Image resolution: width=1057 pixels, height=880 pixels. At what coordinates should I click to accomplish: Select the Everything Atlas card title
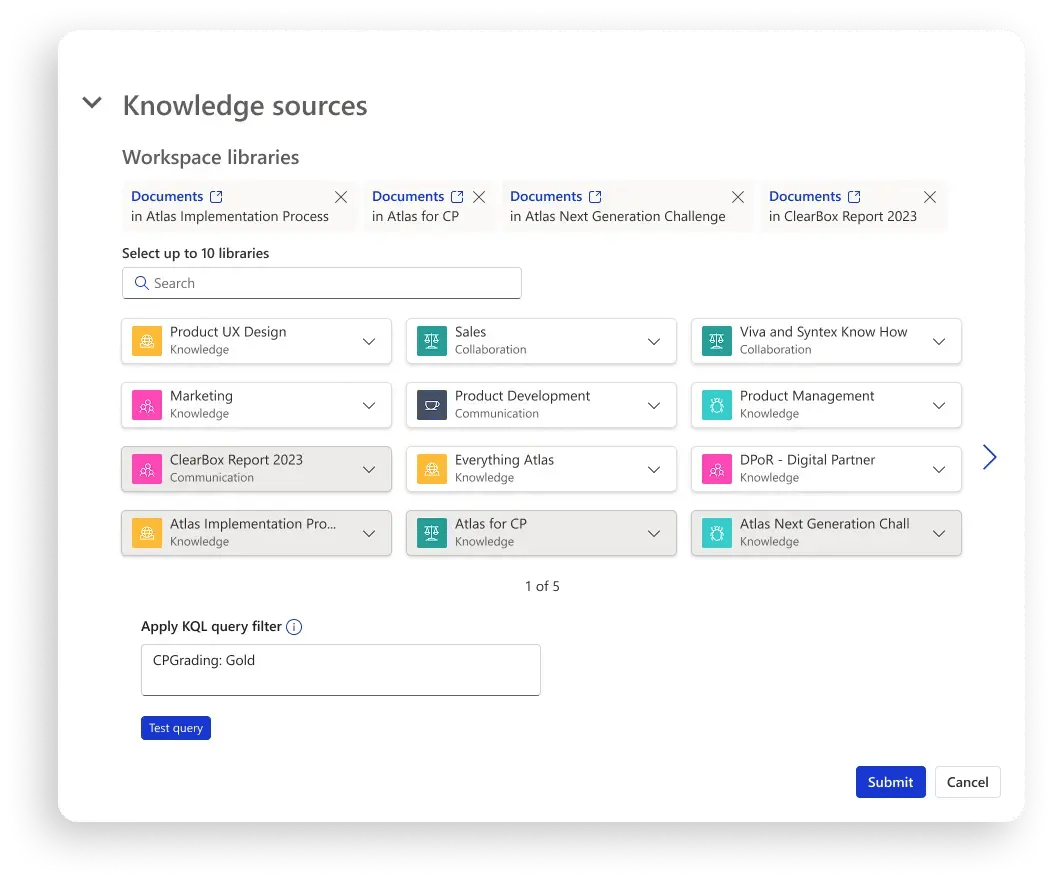504,461
